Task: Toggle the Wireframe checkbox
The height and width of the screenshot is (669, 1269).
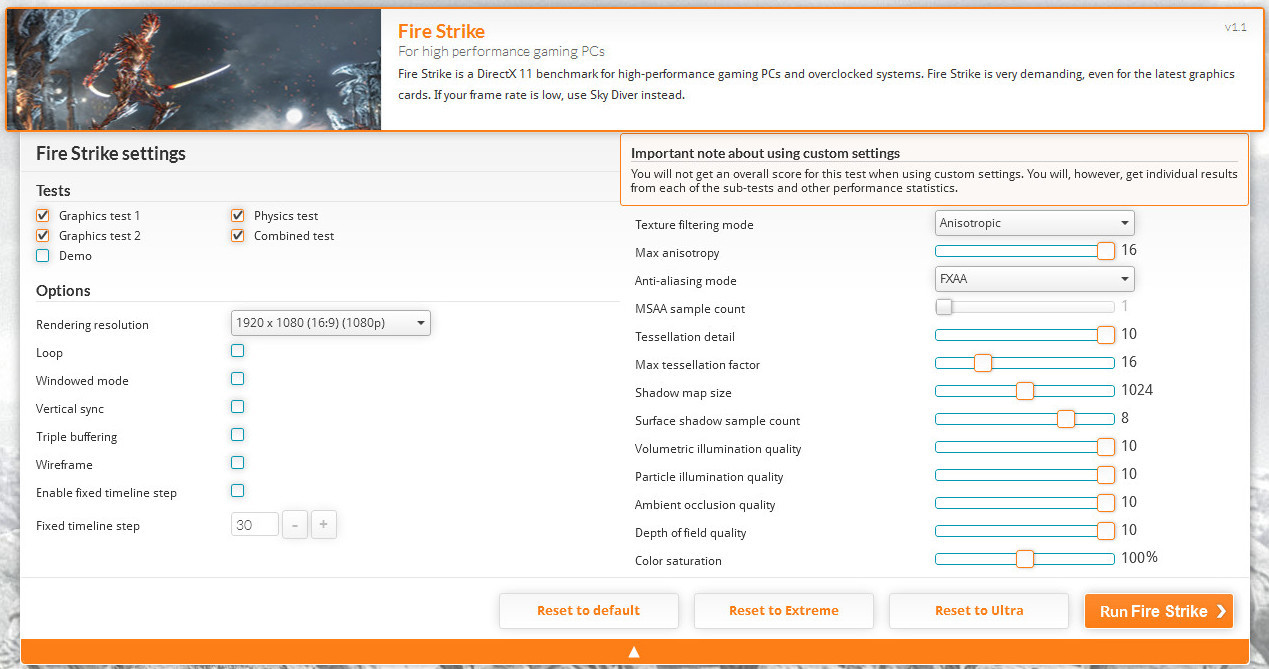Action: pos(238,463)
